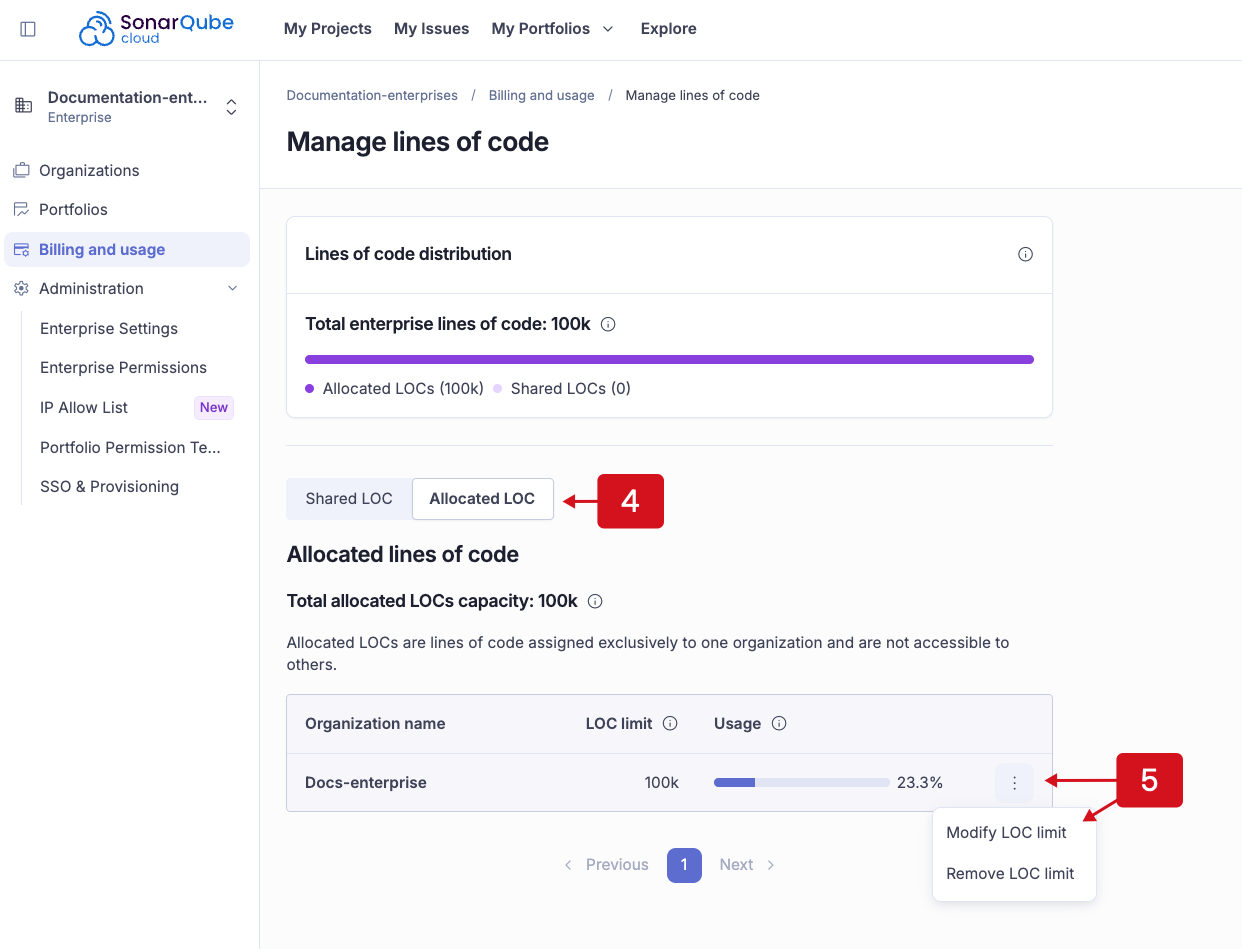
Task: Click the Billing and usage card icon
Action: click(x=21, y=250)
